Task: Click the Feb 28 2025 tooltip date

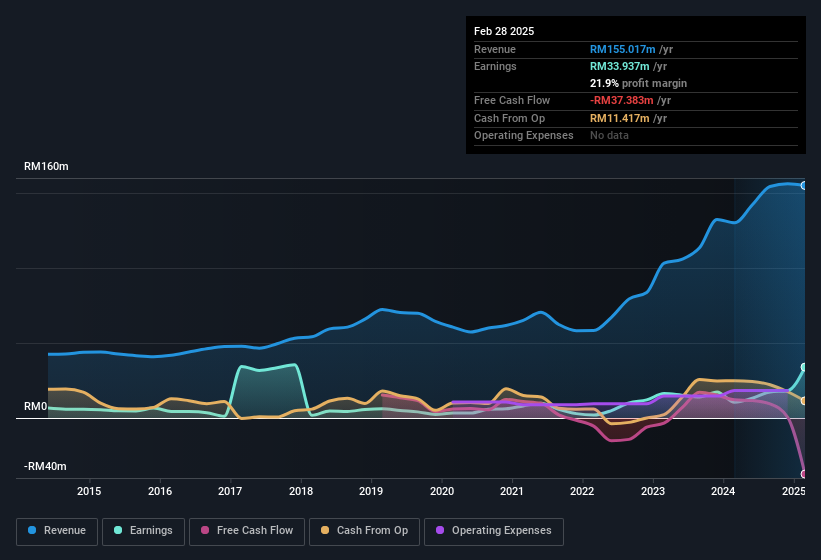Action: click(x=504, y=31)
